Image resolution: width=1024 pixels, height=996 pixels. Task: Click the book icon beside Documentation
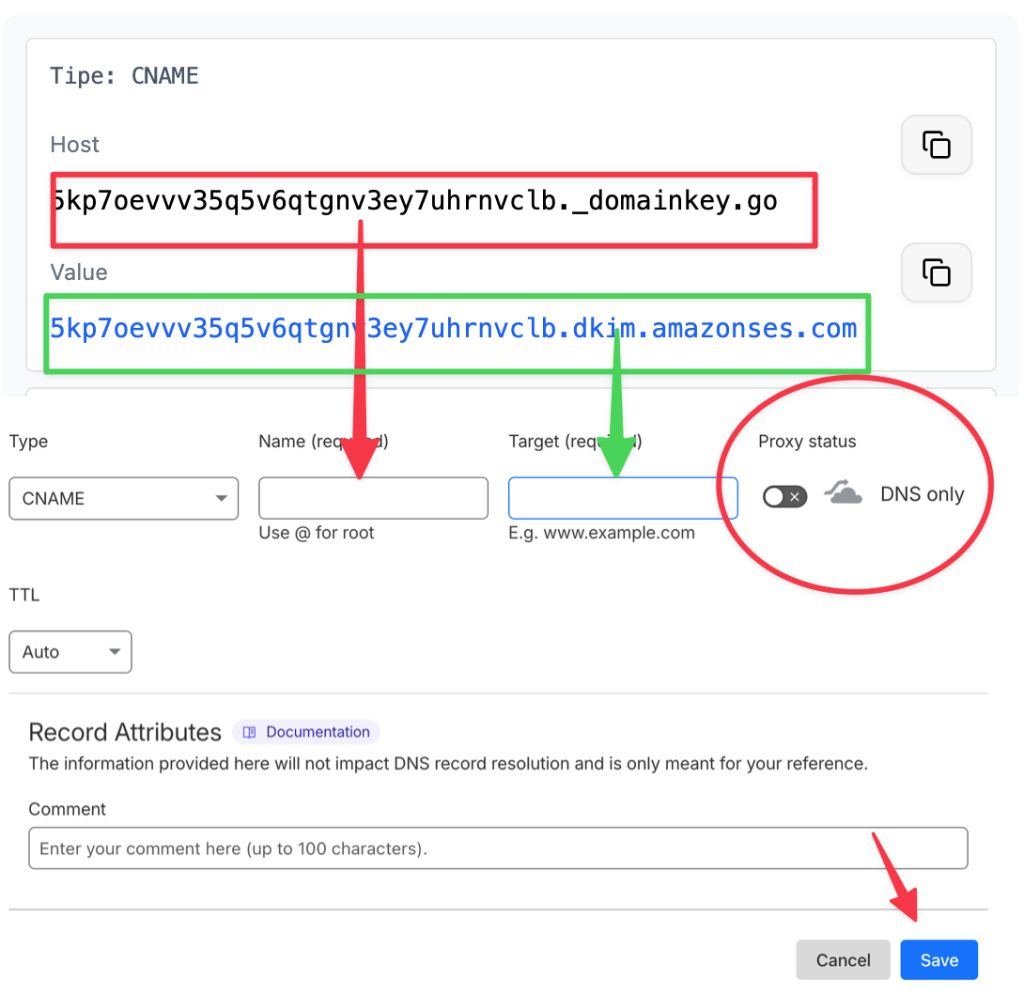[250, 732]
